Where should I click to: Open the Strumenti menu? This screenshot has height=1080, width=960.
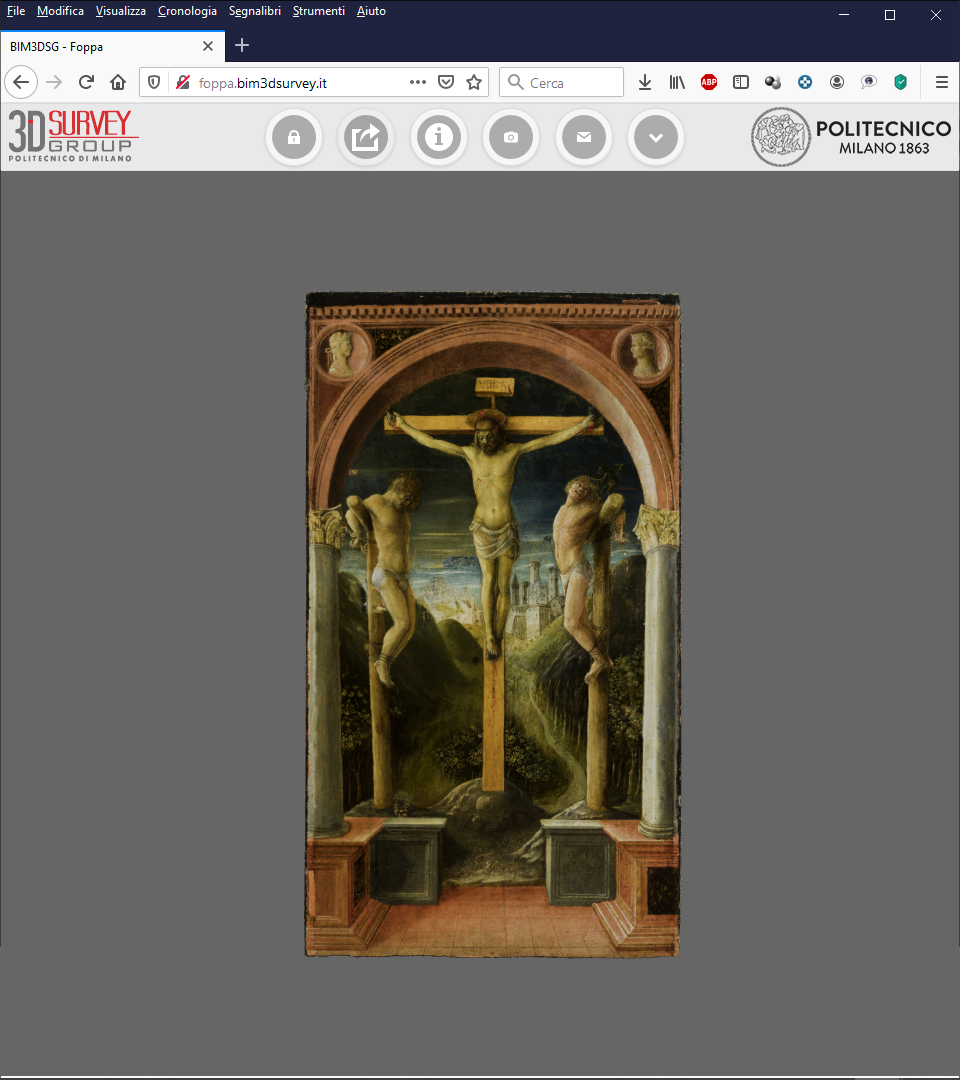tap(319, 11)
